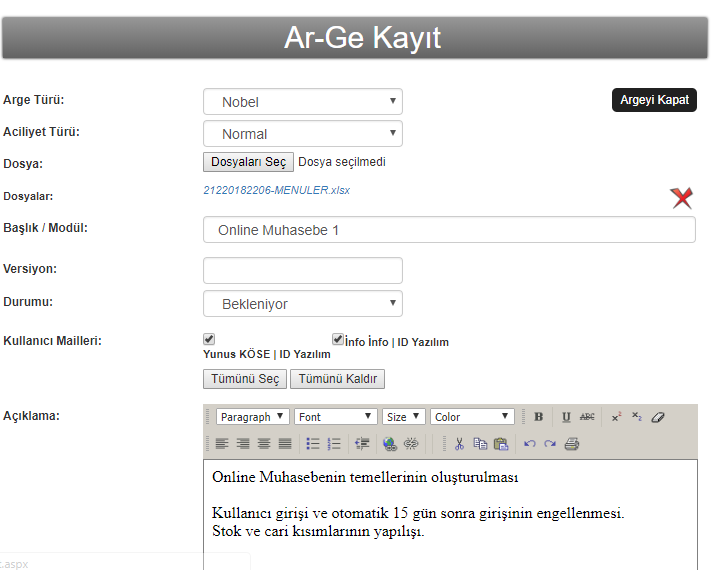The width and height of the screenshot is (720, 570).
Task: Click the 'Açıklama:' label
Action: pyautogui.click(x=31, y=416)
